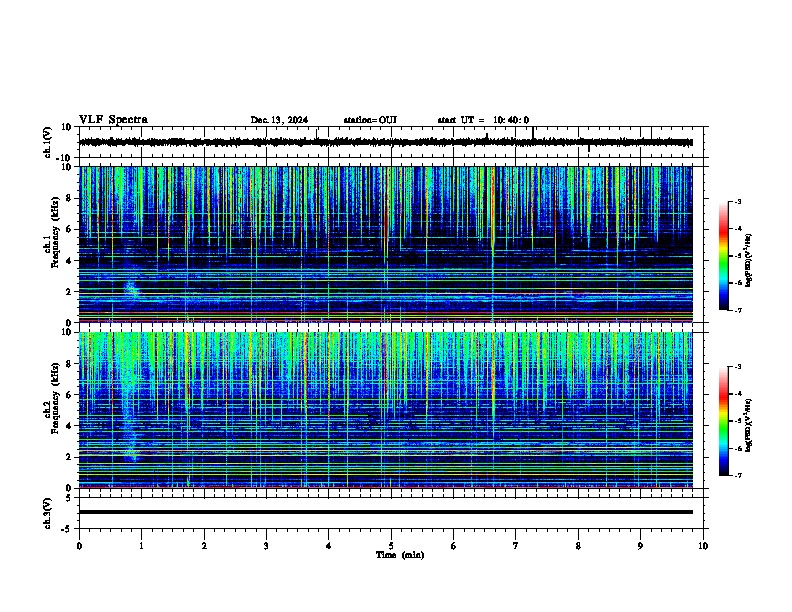Viewport: 792px width, 612px height.
Task: Click the -7 tick on ch.1 colorbar
Action: point(737,310)
